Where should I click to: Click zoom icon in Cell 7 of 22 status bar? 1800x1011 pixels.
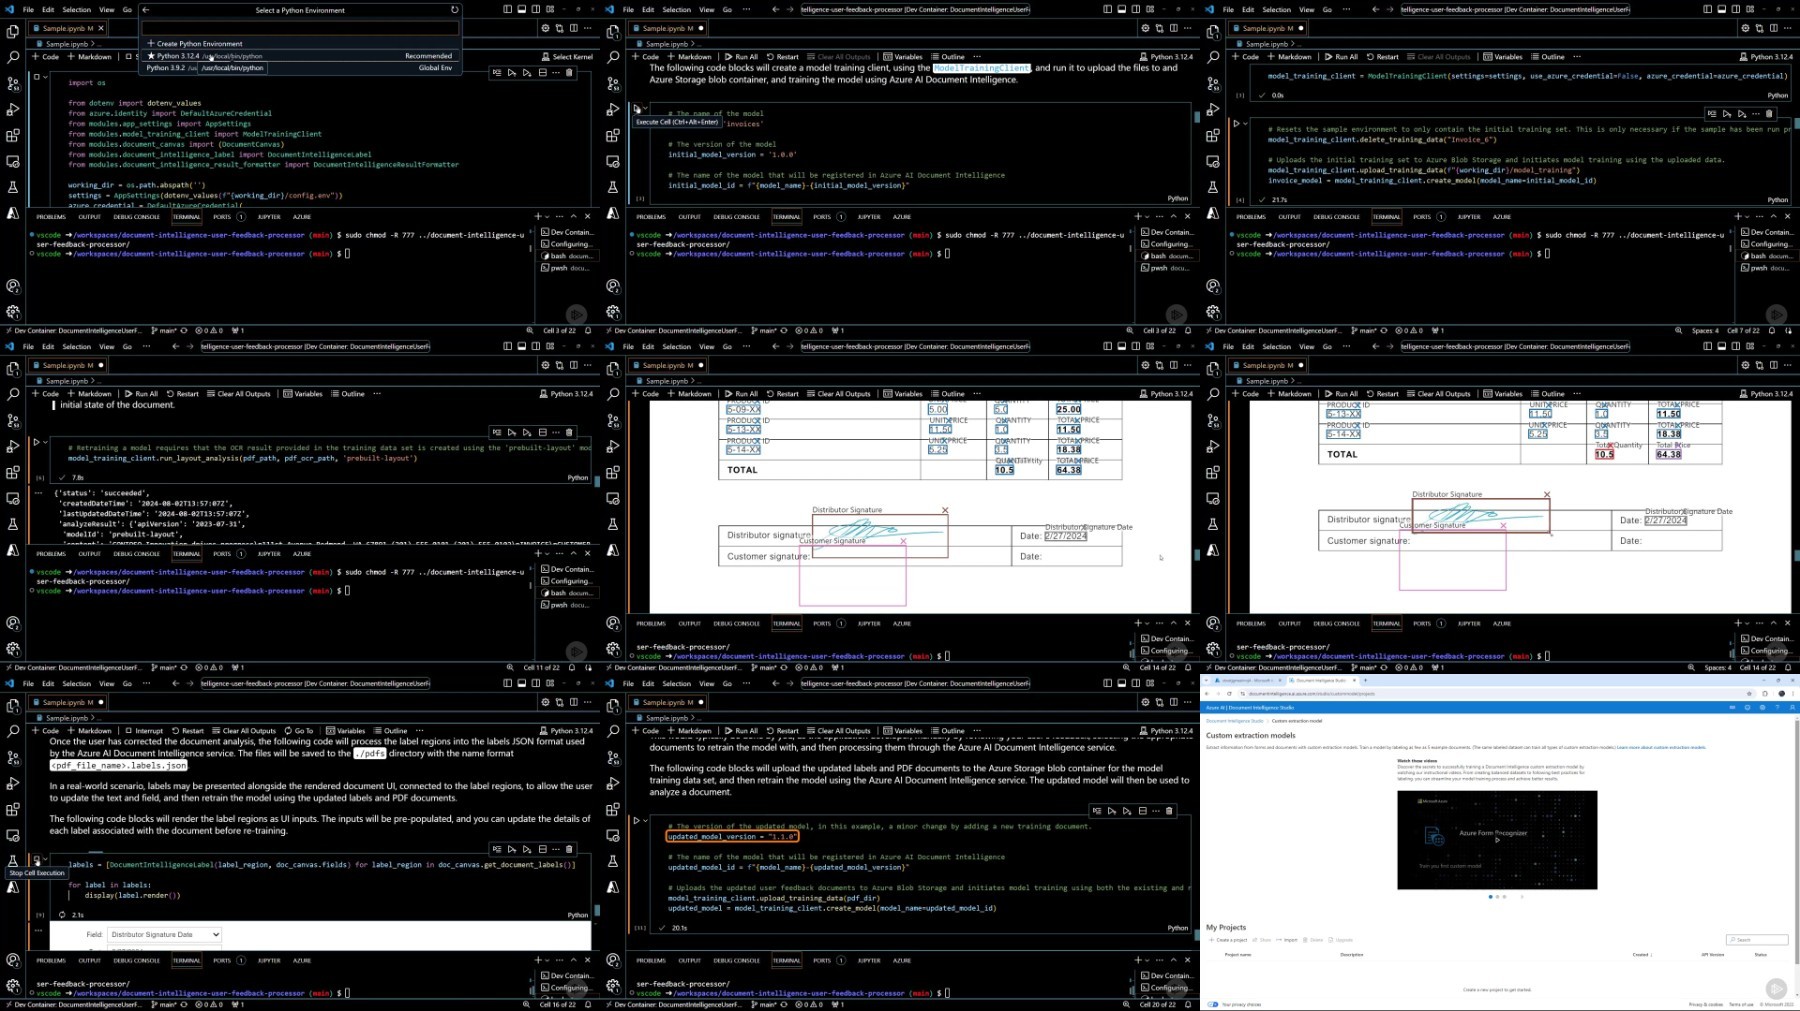[x=1678, y=330]
